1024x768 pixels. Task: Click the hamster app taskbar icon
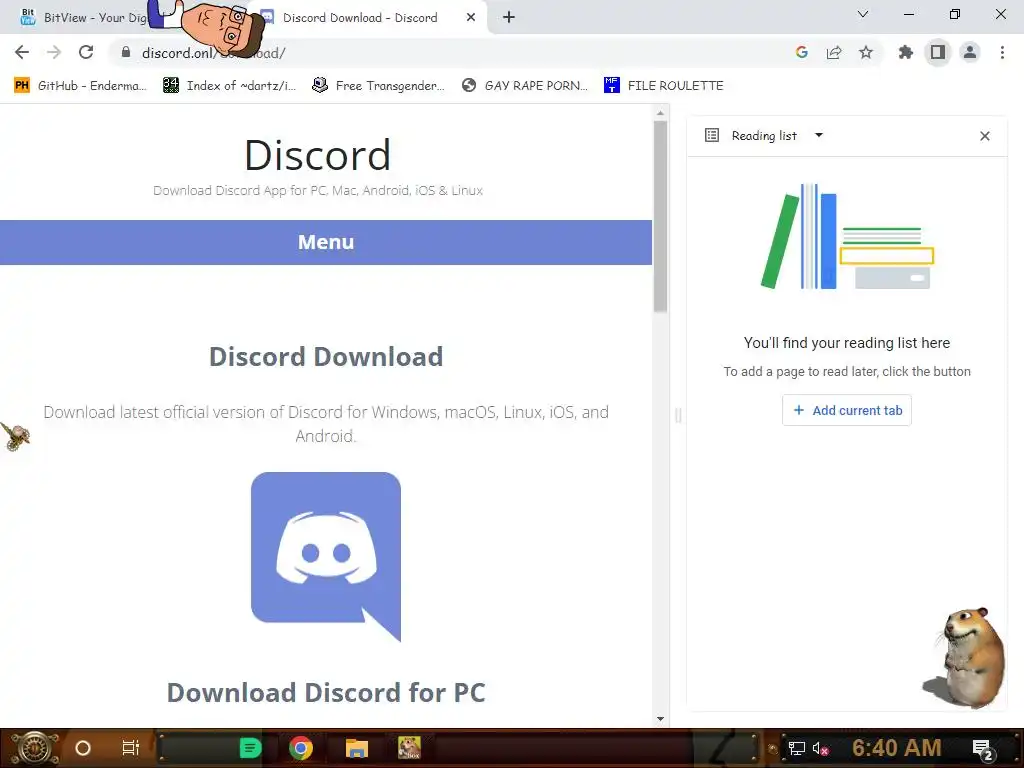point(409,748)
